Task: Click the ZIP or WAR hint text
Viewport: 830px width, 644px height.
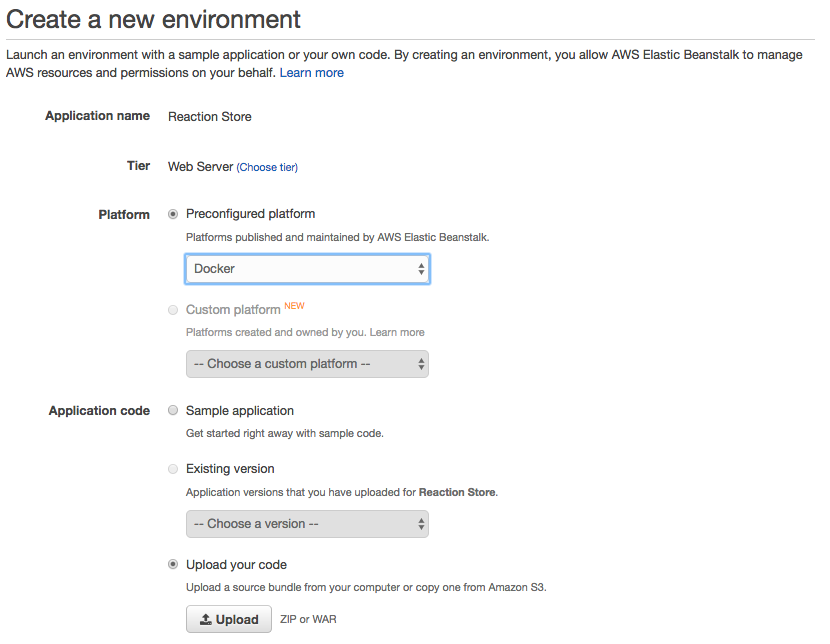Action: [308, 620]
